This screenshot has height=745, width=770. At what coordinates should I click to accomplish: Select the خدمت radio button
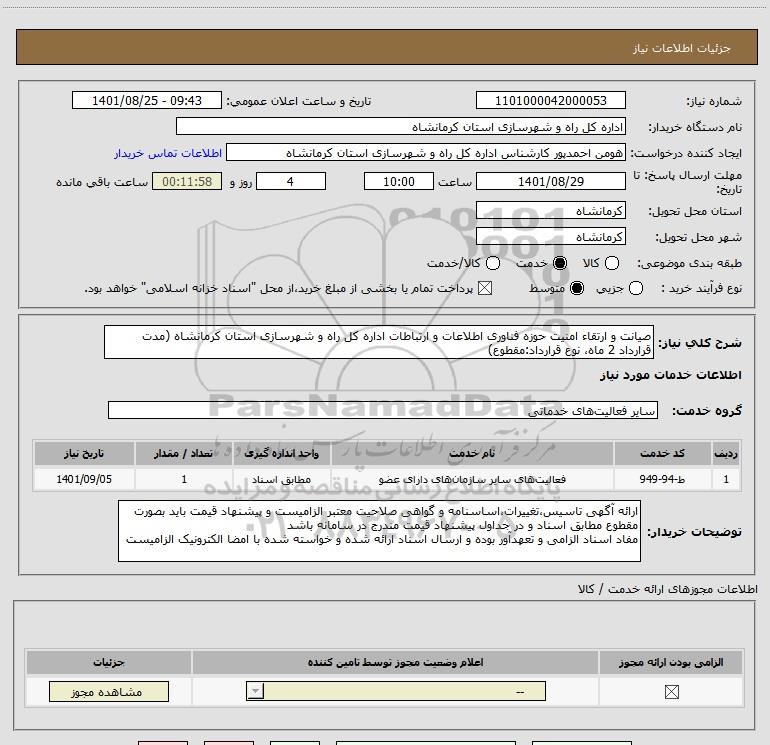click(560, 263)
